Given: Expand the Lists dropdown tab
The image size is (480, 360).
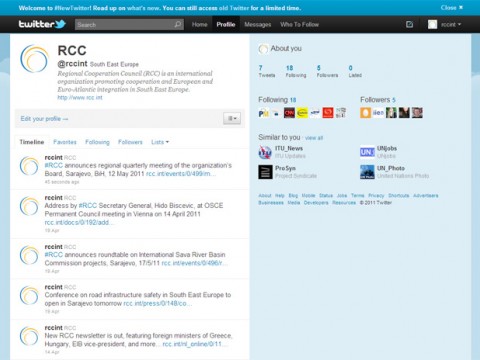Looking at the screenshot, I should click(160, 142).
